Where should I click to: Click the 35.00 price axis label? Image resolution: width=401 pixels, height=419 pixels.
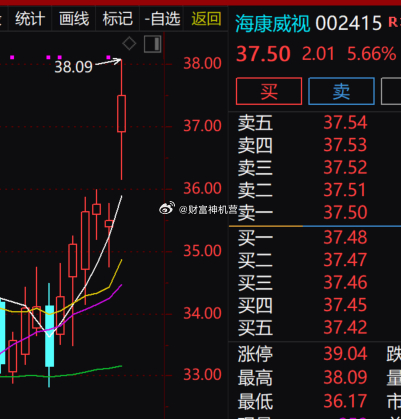click(202, 251)
